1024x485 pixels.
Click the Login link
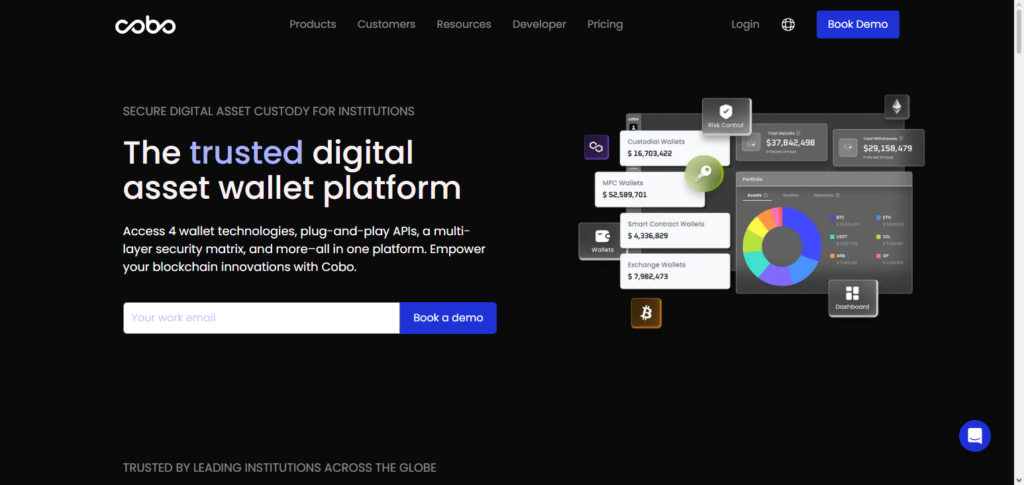click(x=745, y=24)
